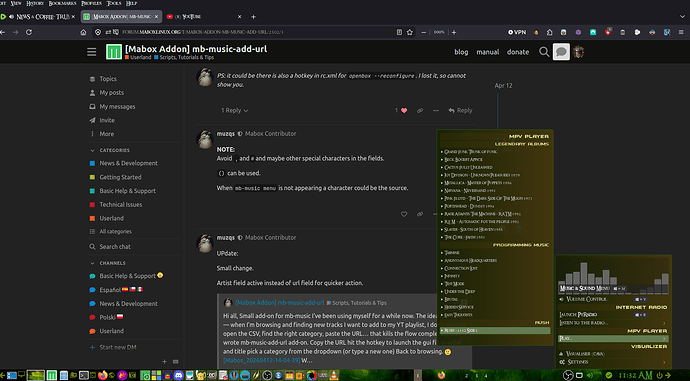The height and width of the screenshot is (381, 690).
Task: Open the Bookmarks menu
Action: (x=62, y=3)
